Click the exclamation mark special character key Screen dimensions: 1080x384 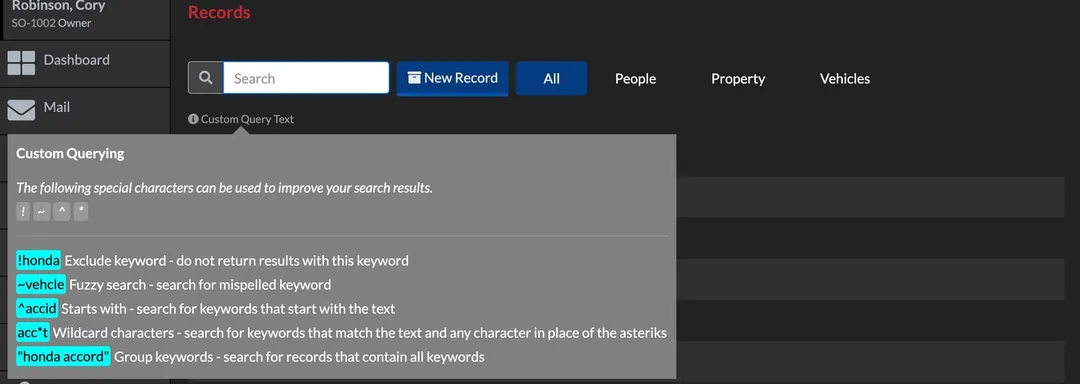pyautogui.click(x=23, y=212)
